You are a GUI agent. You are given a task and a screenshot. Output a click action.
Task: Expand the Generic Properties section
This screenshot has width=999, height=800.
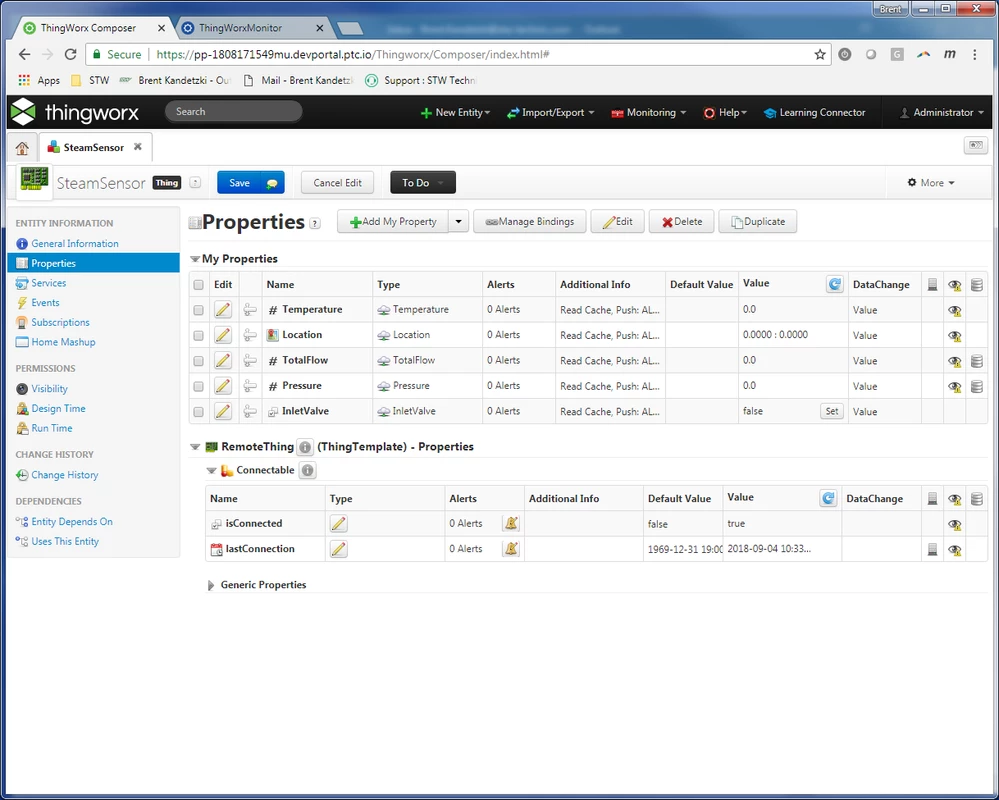point(211,585)
